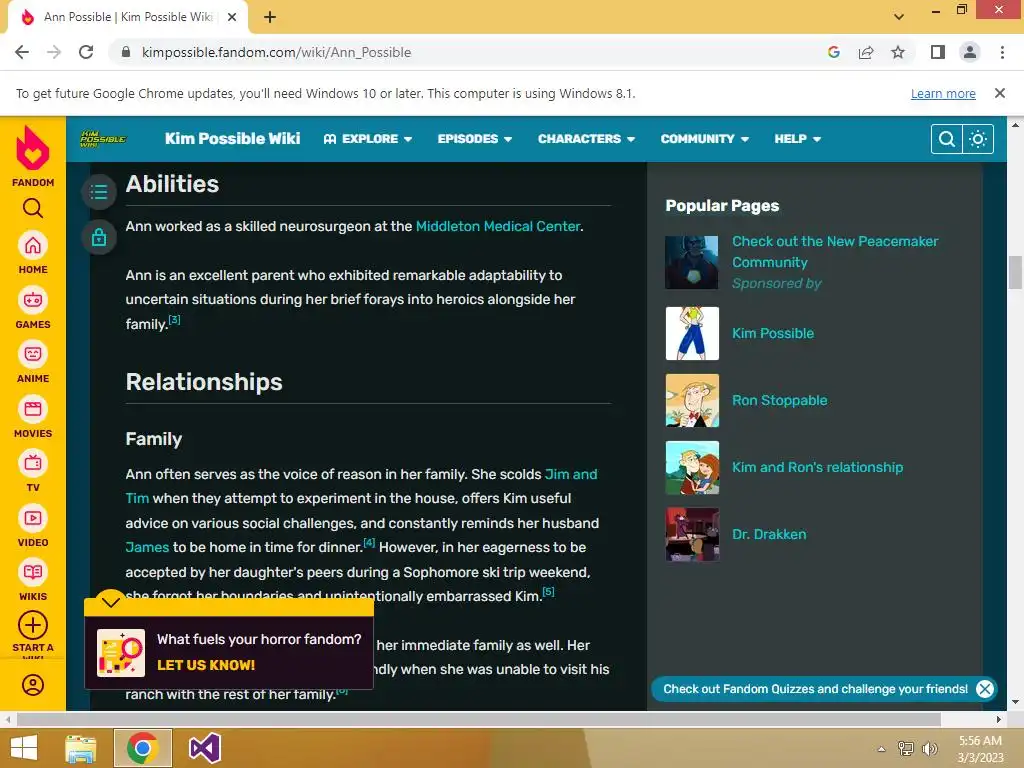
Task: Click the Ron Stoppable thumbnail image
Action: pyautogui.click(x=692, y=400)
